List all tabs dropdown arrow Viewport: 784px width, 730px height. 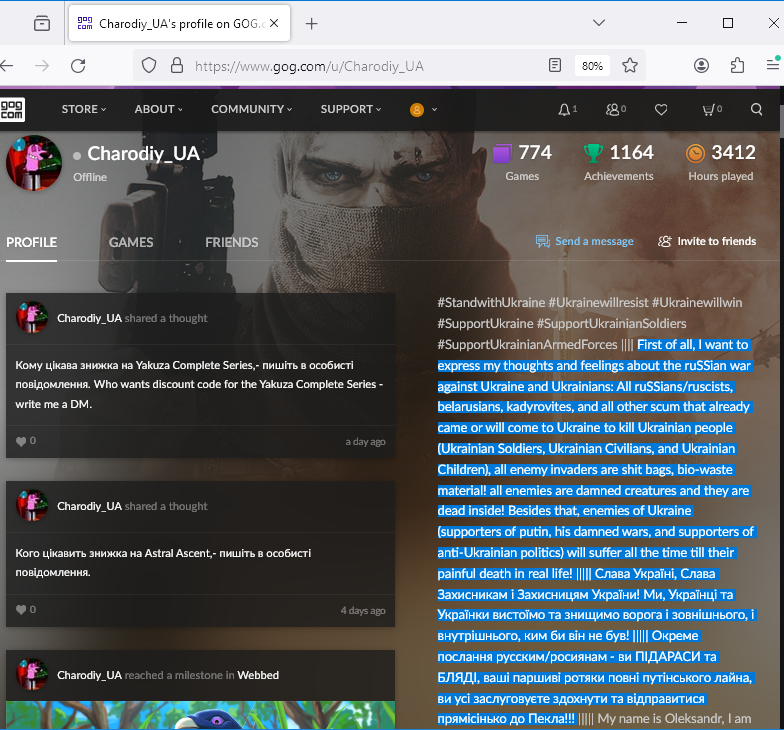(x=598, y=23)
